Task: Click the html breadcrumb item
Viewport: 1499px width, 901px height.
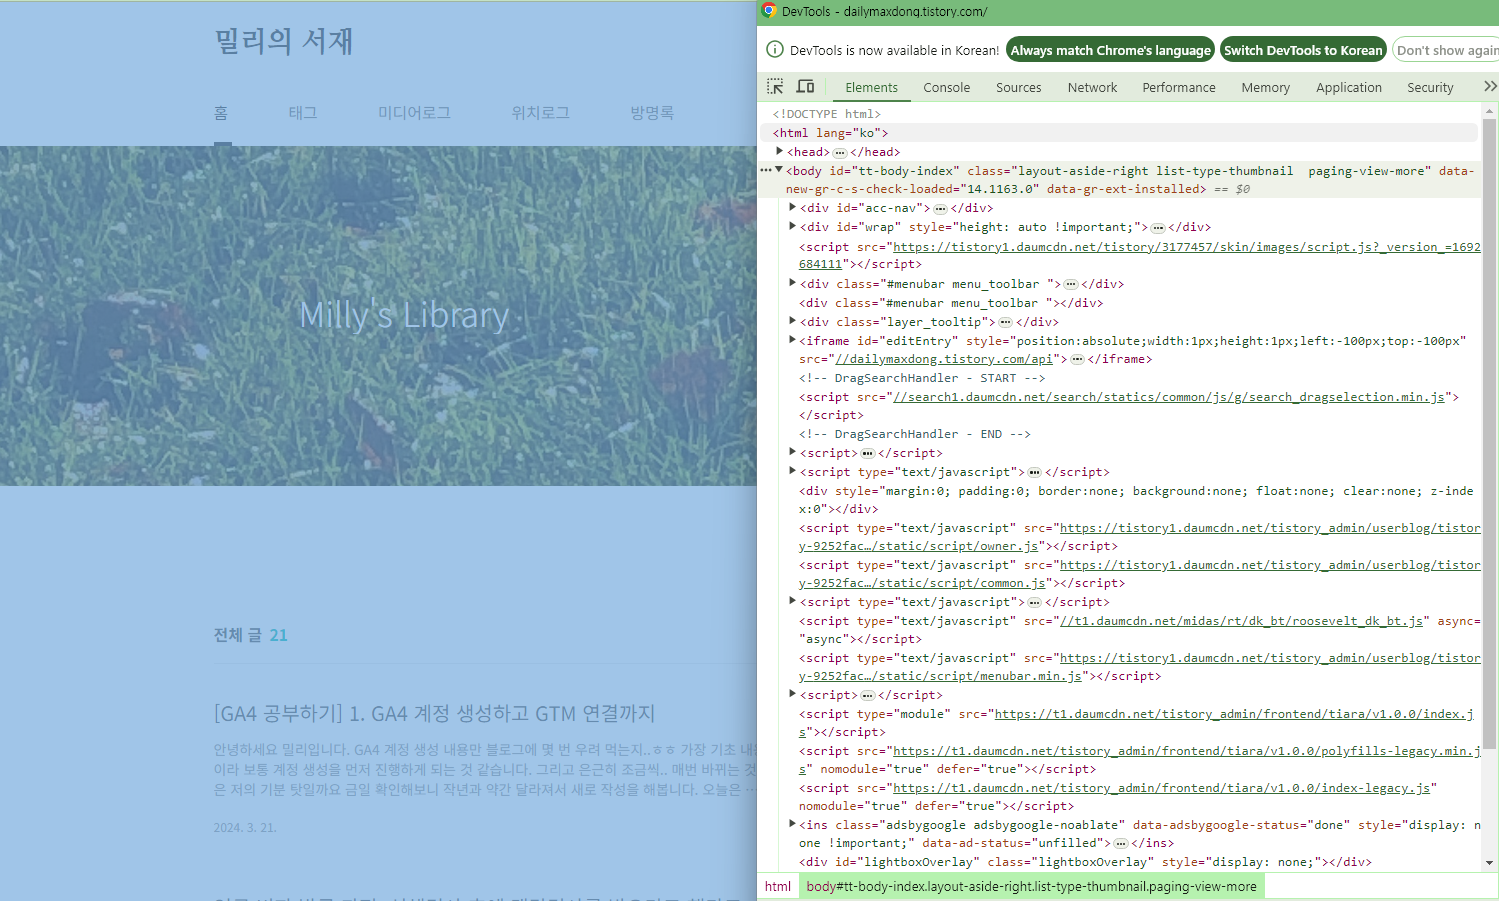Action: click(x=778, y=886)
